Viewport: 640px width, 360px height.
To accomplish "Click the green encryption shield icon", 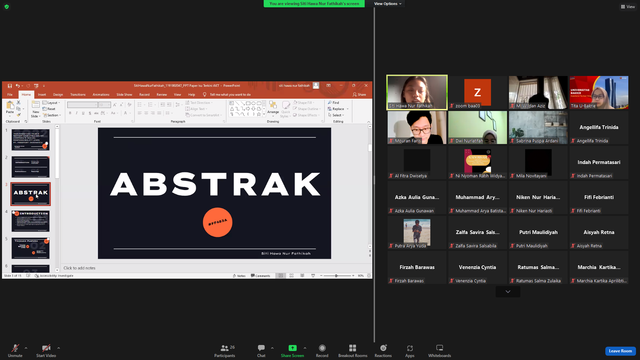I will (x=7, y=7).
